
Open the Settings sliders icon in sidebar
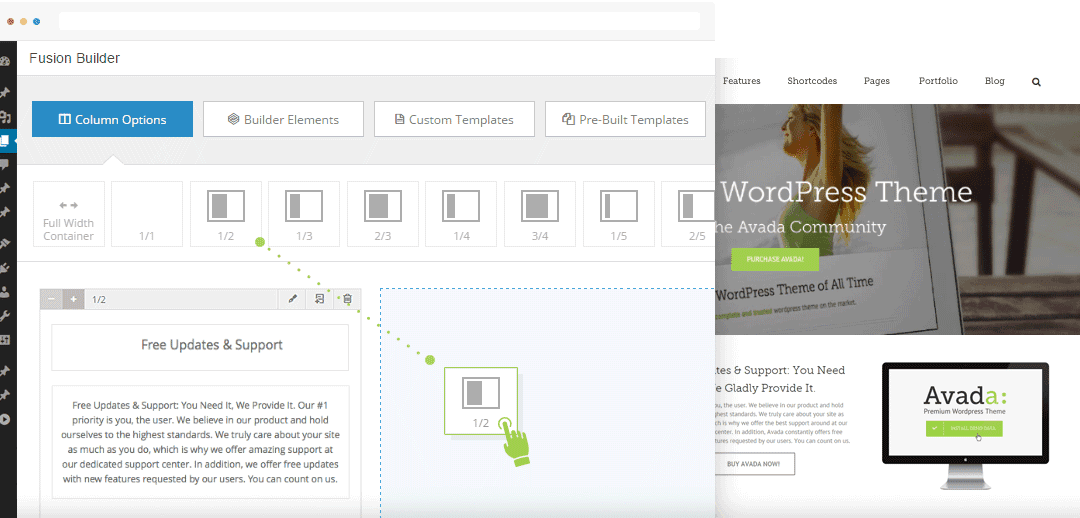[5, 340]
